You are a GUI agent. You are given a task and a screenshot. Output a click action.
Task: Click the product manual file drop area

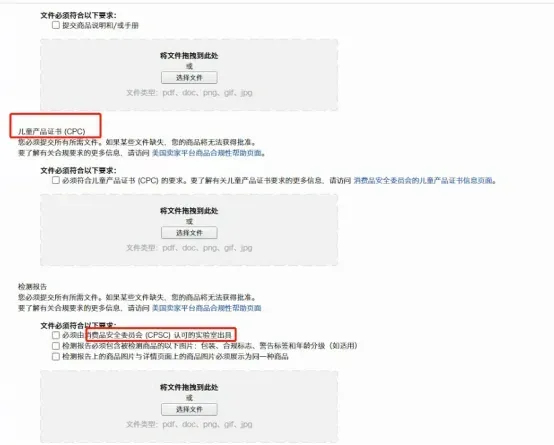pos(189,75)
